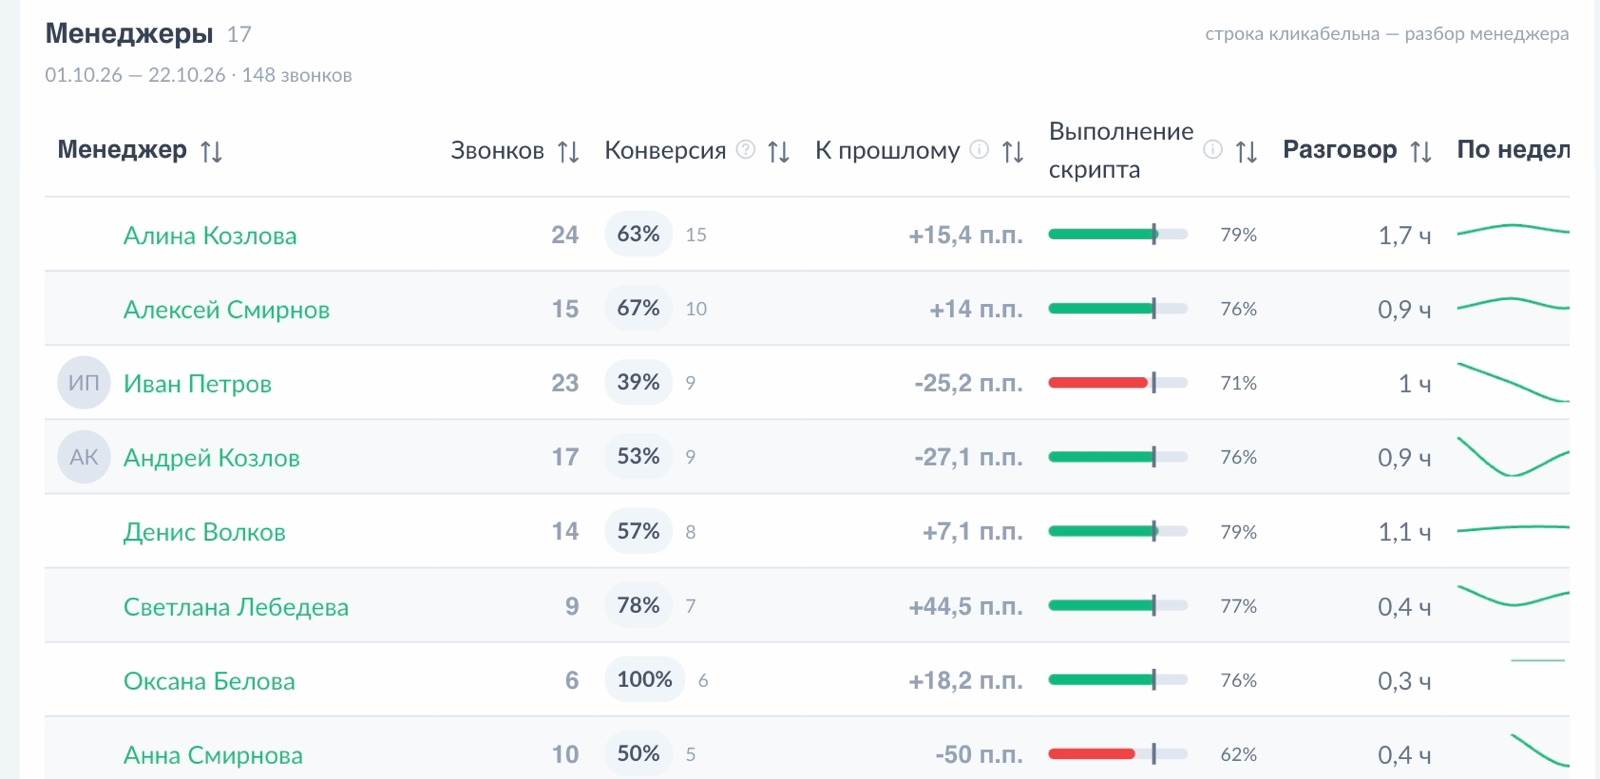Click the Конверсия column header

click(x=665, y=150)
